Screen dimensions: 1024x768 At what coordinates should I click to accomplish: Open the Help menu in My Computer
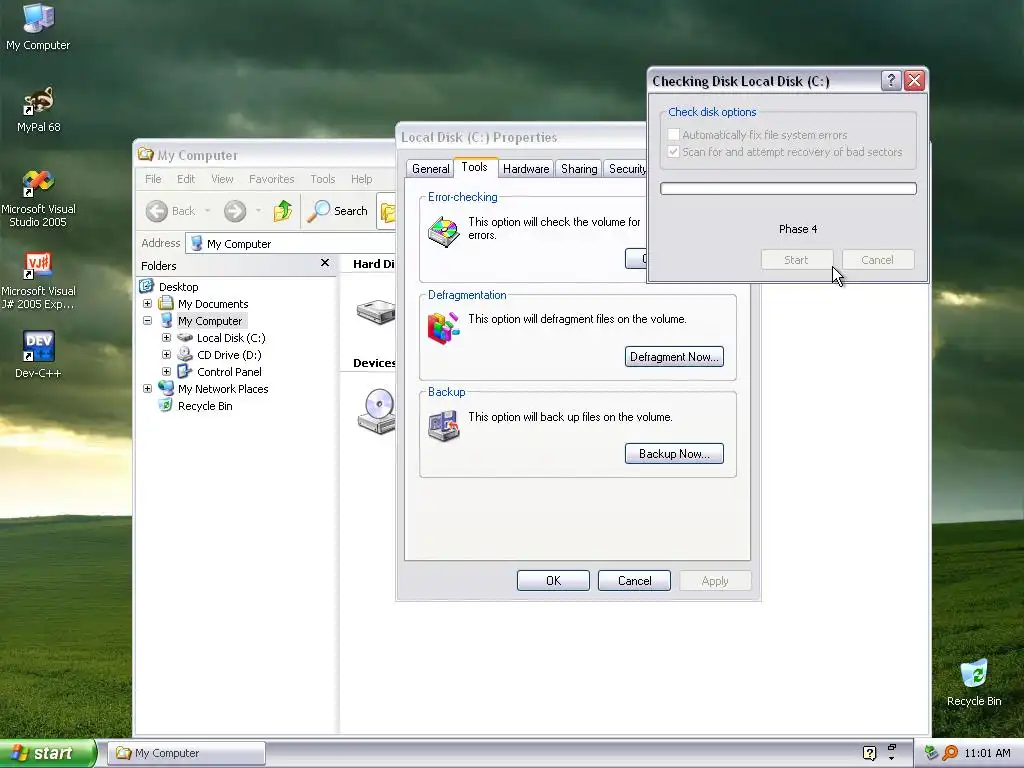coord(361,179)
